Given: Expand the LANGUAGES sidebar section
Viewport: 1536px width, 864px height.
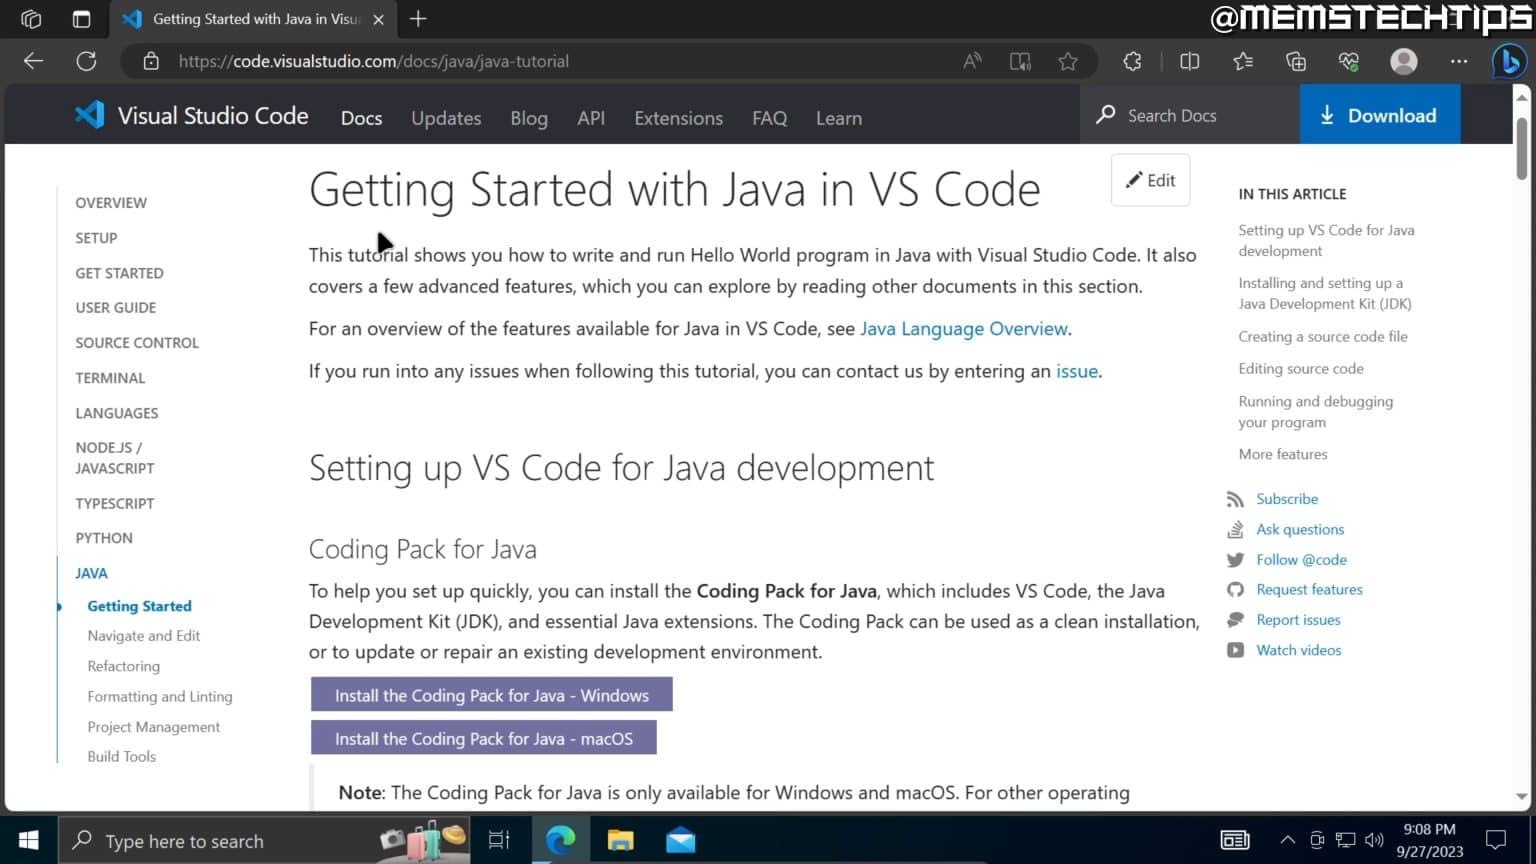Looking at the screenshot, I should 116,413.
